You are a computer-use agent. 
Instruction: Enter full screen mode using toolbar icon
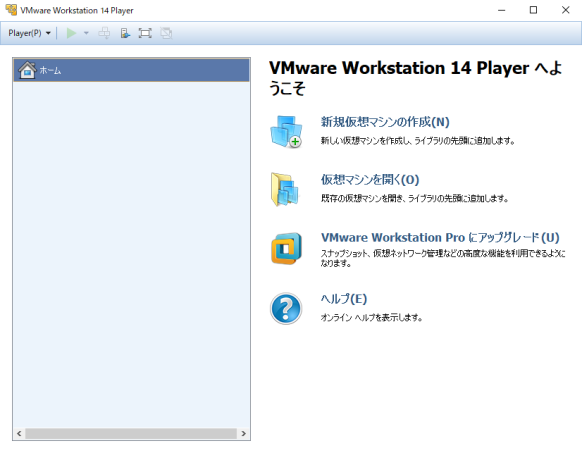point(145,33)
